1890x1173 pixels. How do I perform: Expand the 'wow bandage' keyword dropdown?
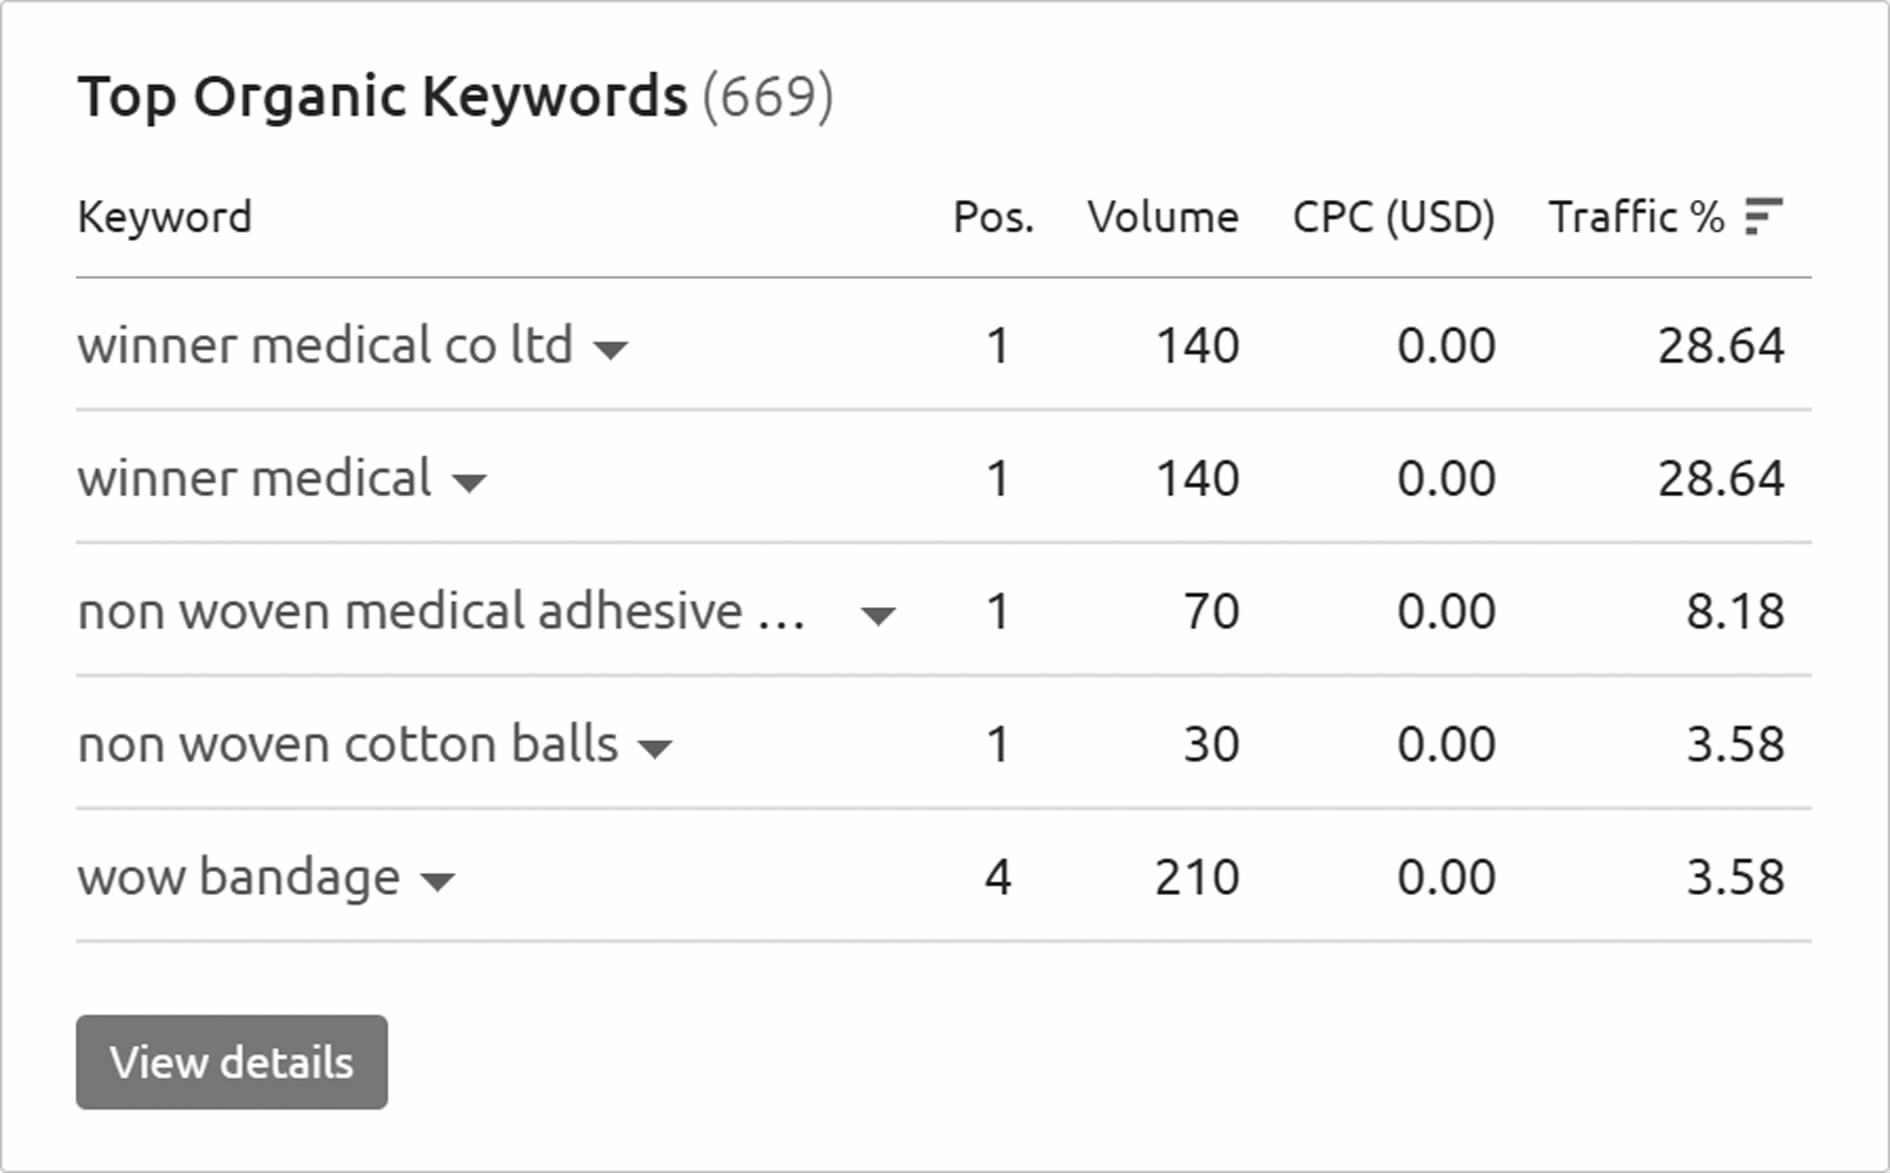tap(437, 881)
